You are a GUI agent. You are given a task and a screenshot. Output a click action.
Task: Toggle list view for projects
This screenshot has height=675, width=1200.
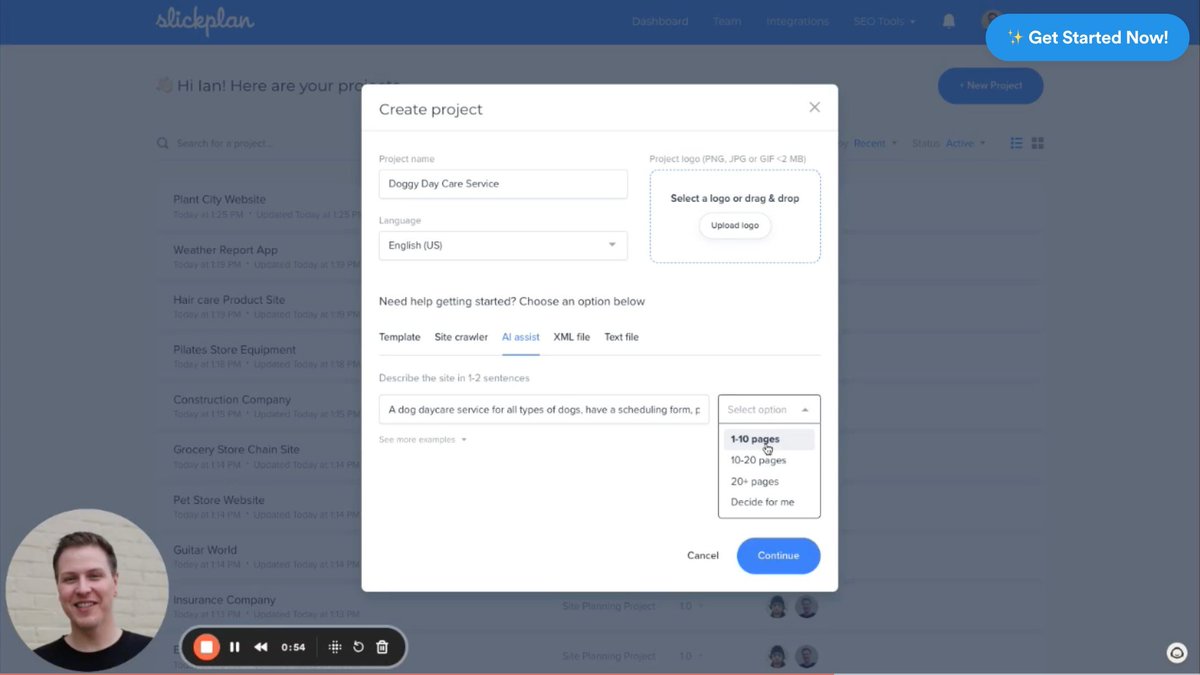[1016, 142]
